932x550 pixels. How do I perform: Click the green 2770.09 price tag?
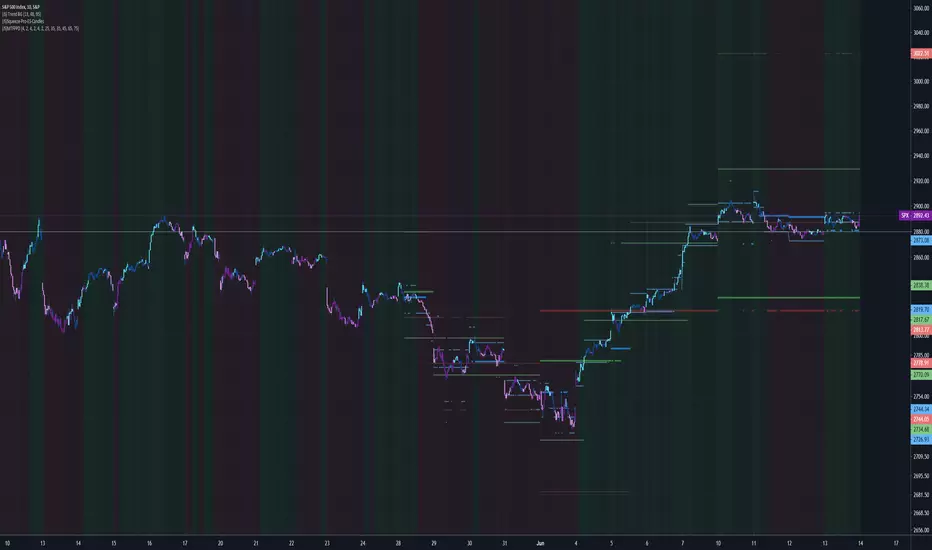[x=921, y=375]
